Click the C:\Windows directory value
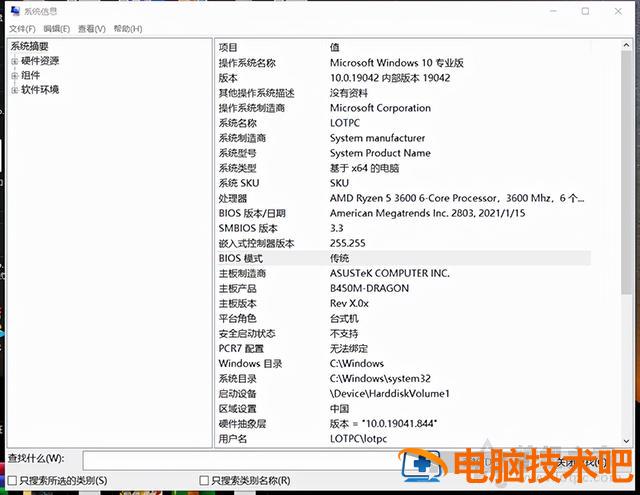 [x=357, y=364]
